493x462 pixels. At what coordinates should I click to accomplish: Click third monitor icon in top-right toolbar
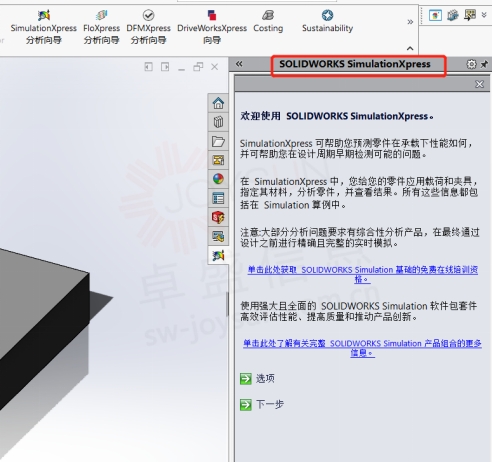click(x=470, y=15)
